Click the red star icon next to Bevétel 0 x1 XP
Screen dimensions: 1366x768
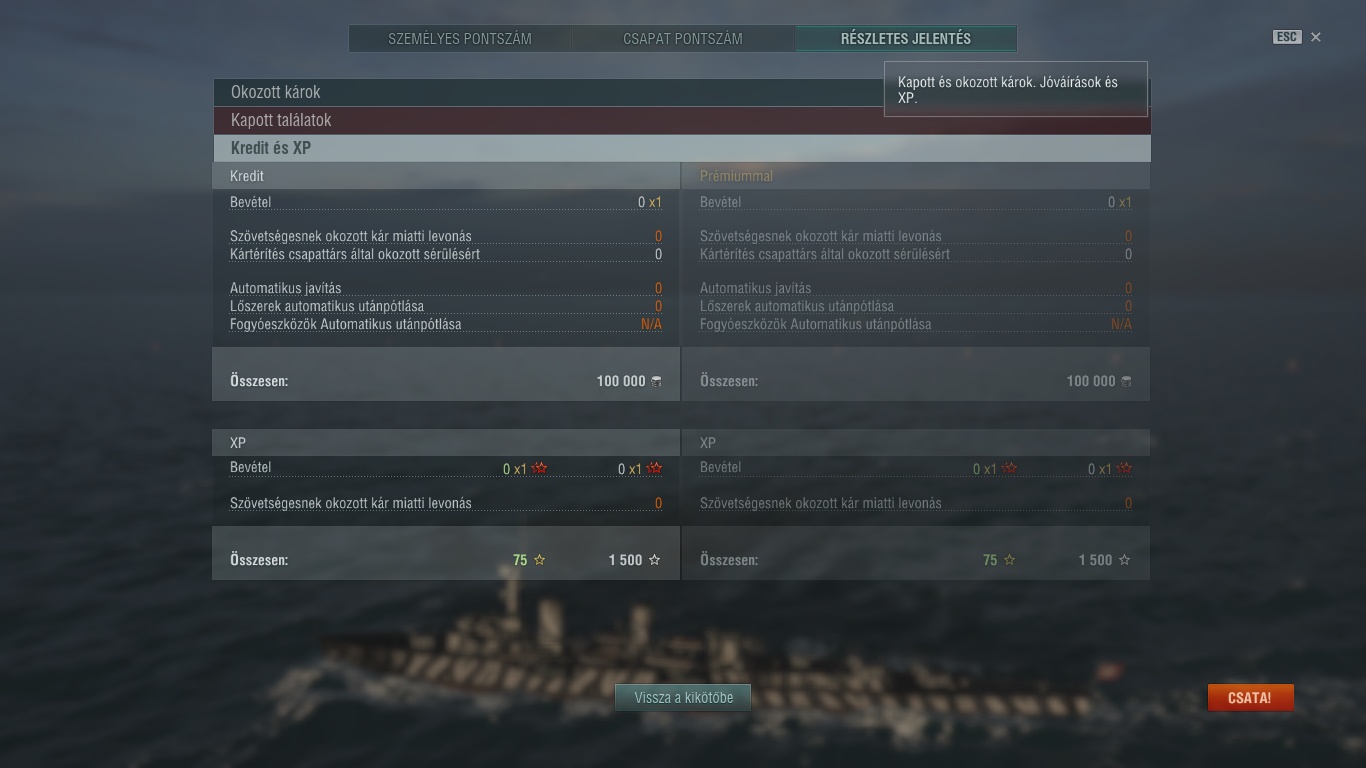coord(540,468)
